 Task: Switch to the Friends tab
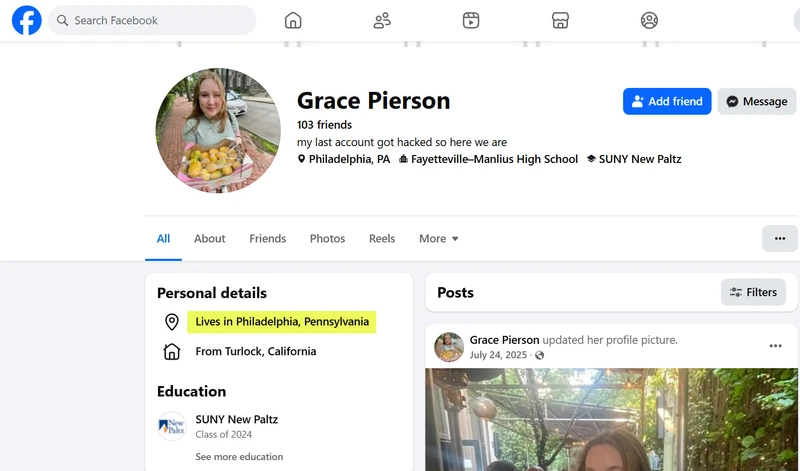267,238
